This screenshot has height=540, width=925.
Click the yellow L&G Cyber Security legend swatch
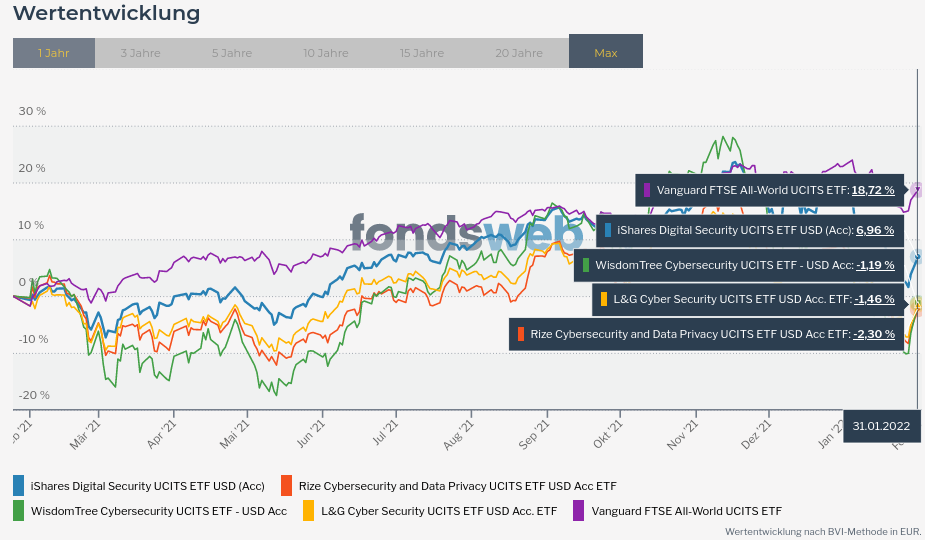[x=308, y=511]
